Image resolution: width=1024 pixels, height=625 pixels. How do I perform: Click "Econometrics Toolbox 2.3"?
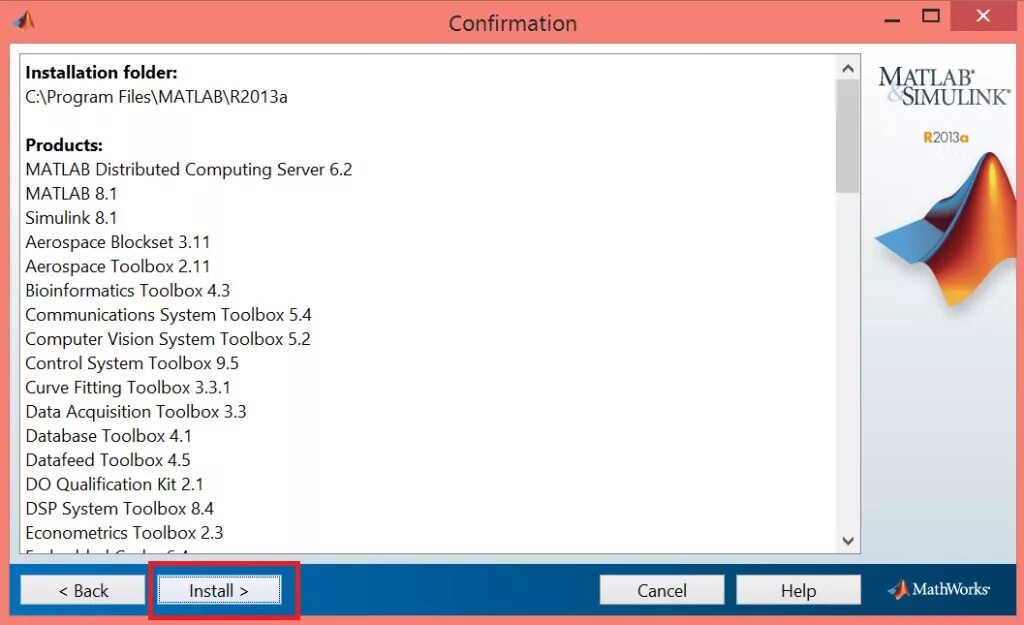click(x=124, y=532)
